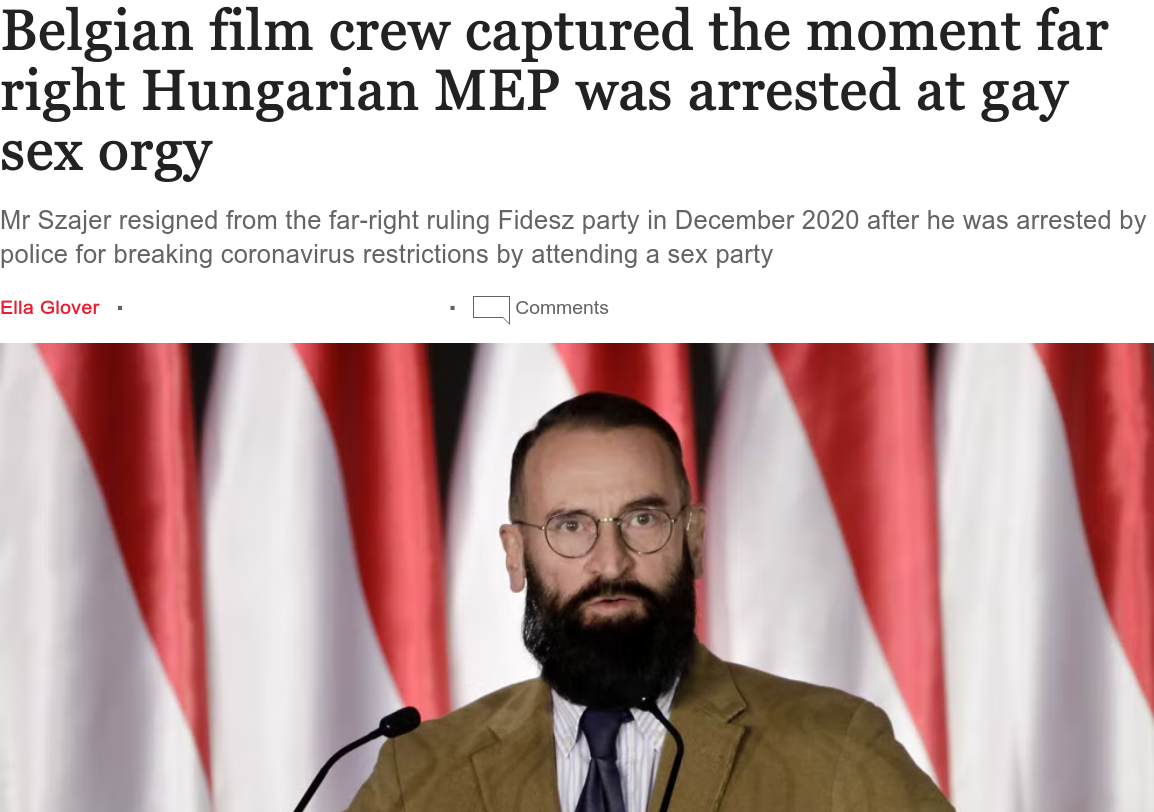
Task: Click the word "Belgian" in the headline
Action: click(96, 33)
